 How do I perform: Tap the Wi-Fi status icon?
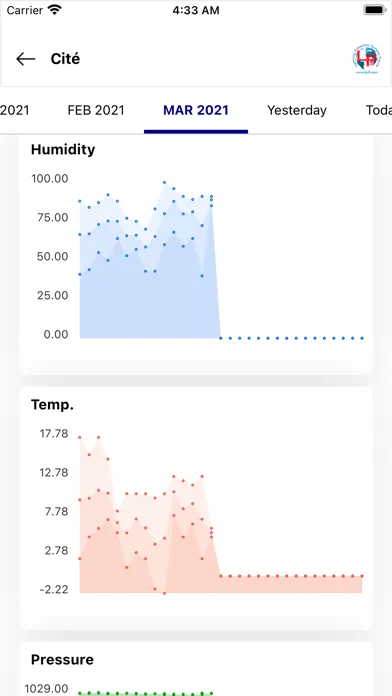click(55, 10)
